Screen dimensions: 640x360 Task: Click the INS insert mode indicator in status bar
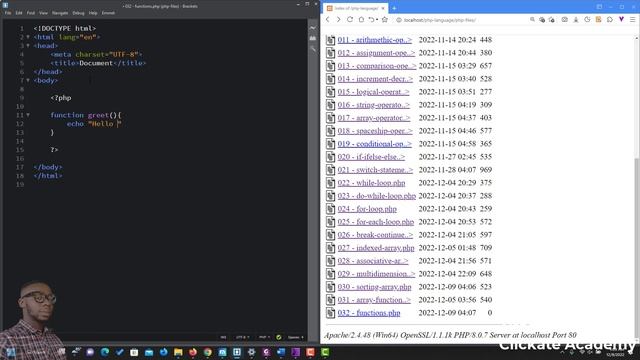click(223, 337)
